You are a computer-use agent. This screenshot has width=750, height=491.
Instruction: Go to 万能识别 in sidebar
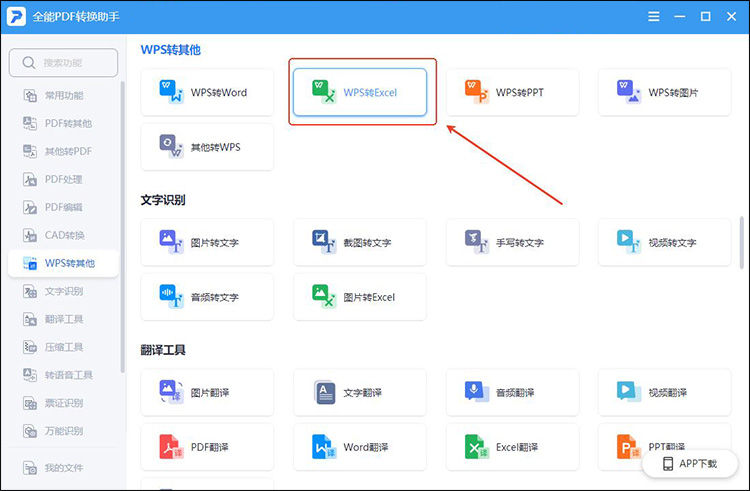tap(63, 431)
